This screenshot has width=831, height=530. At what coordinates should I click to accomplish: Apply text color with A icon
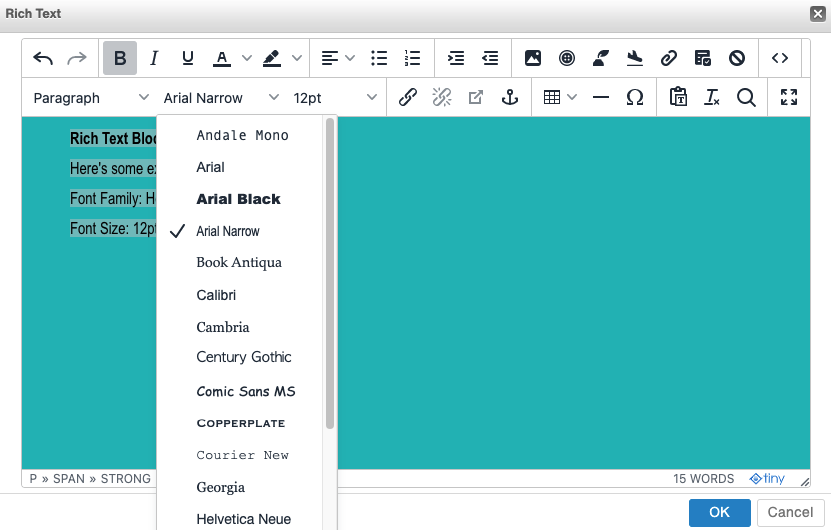pos(222,58)
